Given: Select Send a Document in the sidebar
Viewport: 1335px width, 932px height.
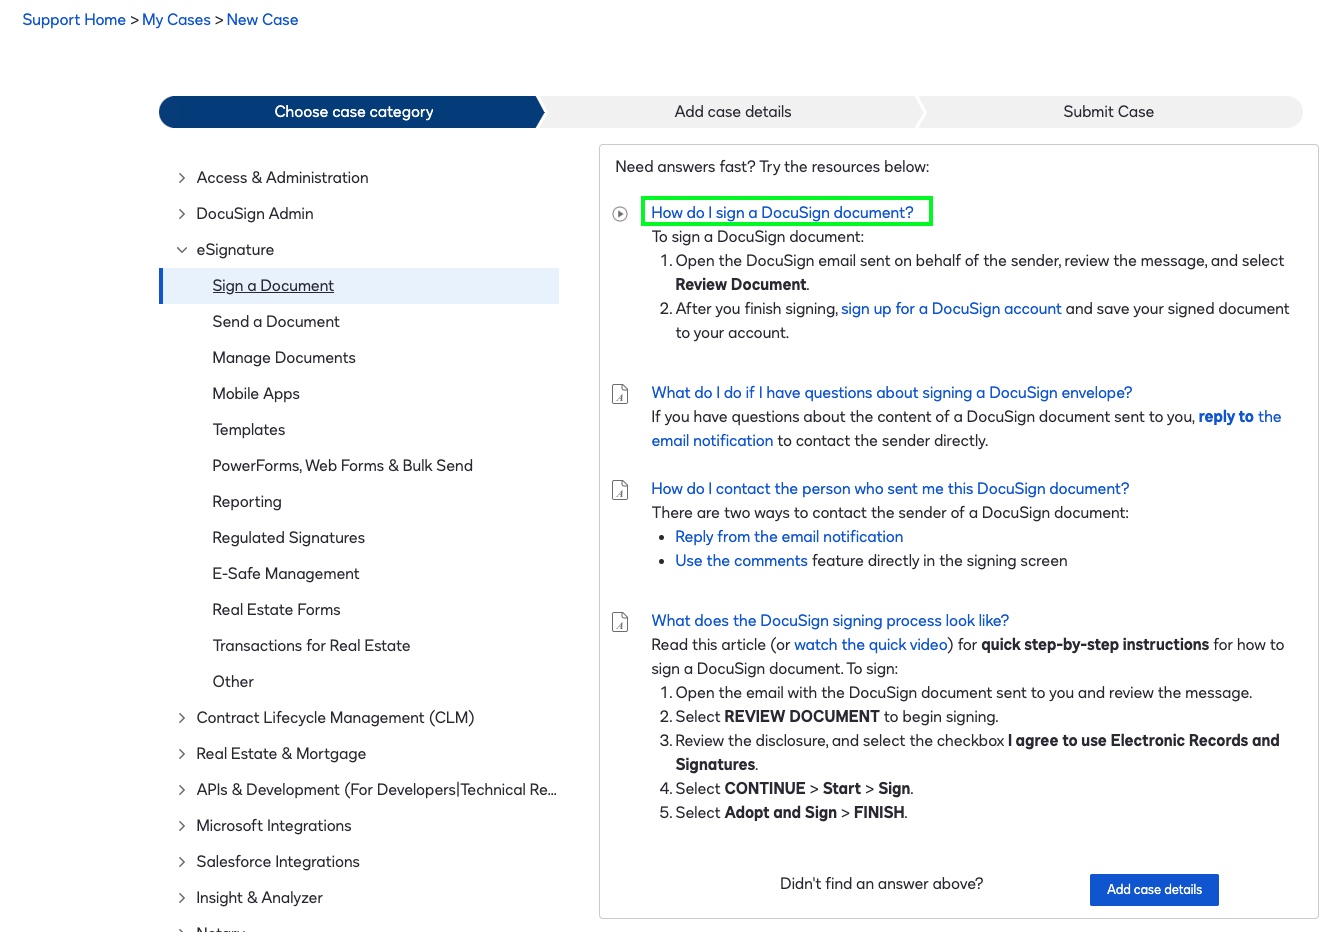Looking at the screenshot, I should click(275, 321).
